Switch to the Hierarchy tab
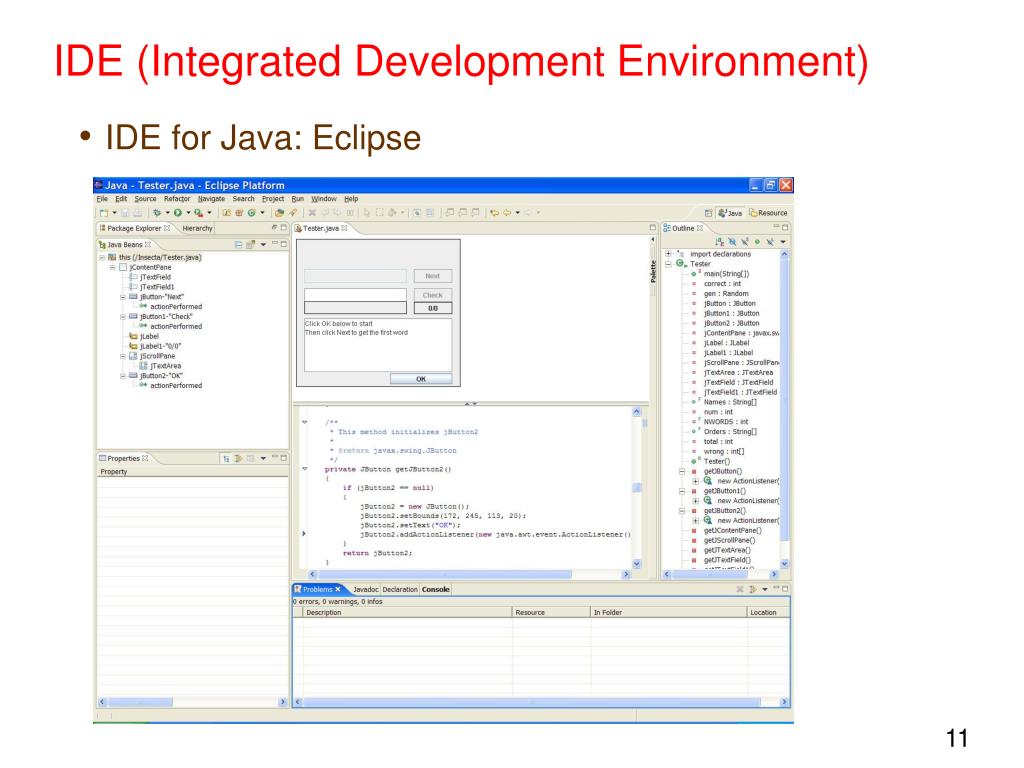This screenshot has width=1024, height=768. [197, 229]
